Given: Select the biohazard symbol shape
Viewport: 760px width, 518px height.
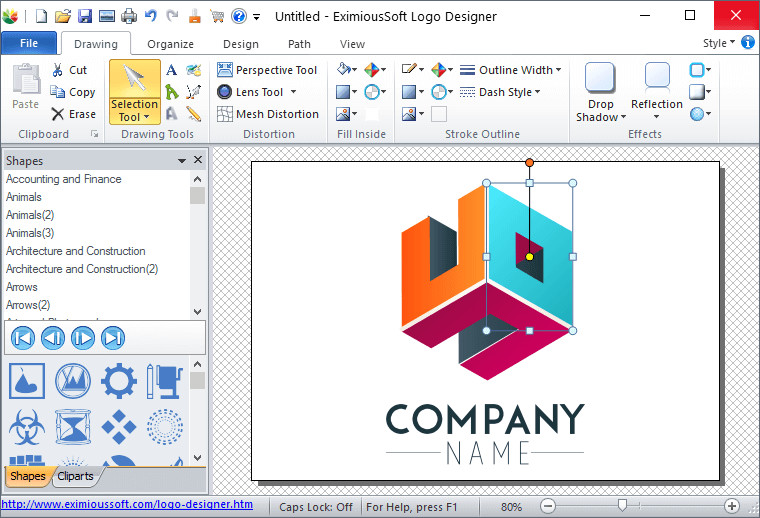Looking at the screenshot, I should (x=27, y=427).
